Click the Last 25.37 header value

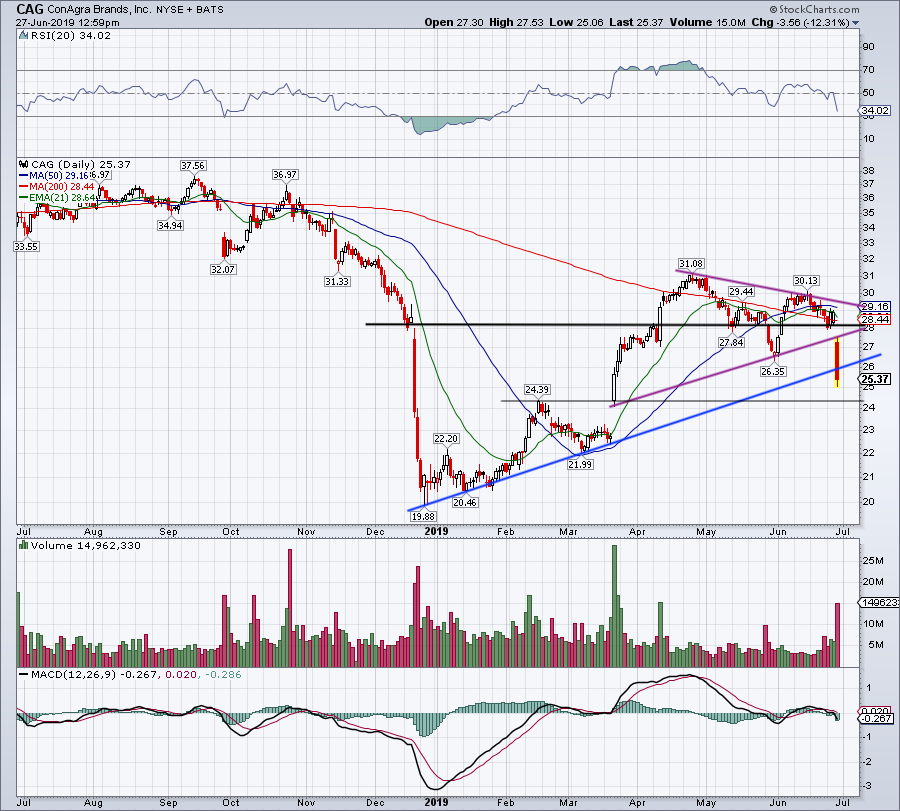(636, 22)
